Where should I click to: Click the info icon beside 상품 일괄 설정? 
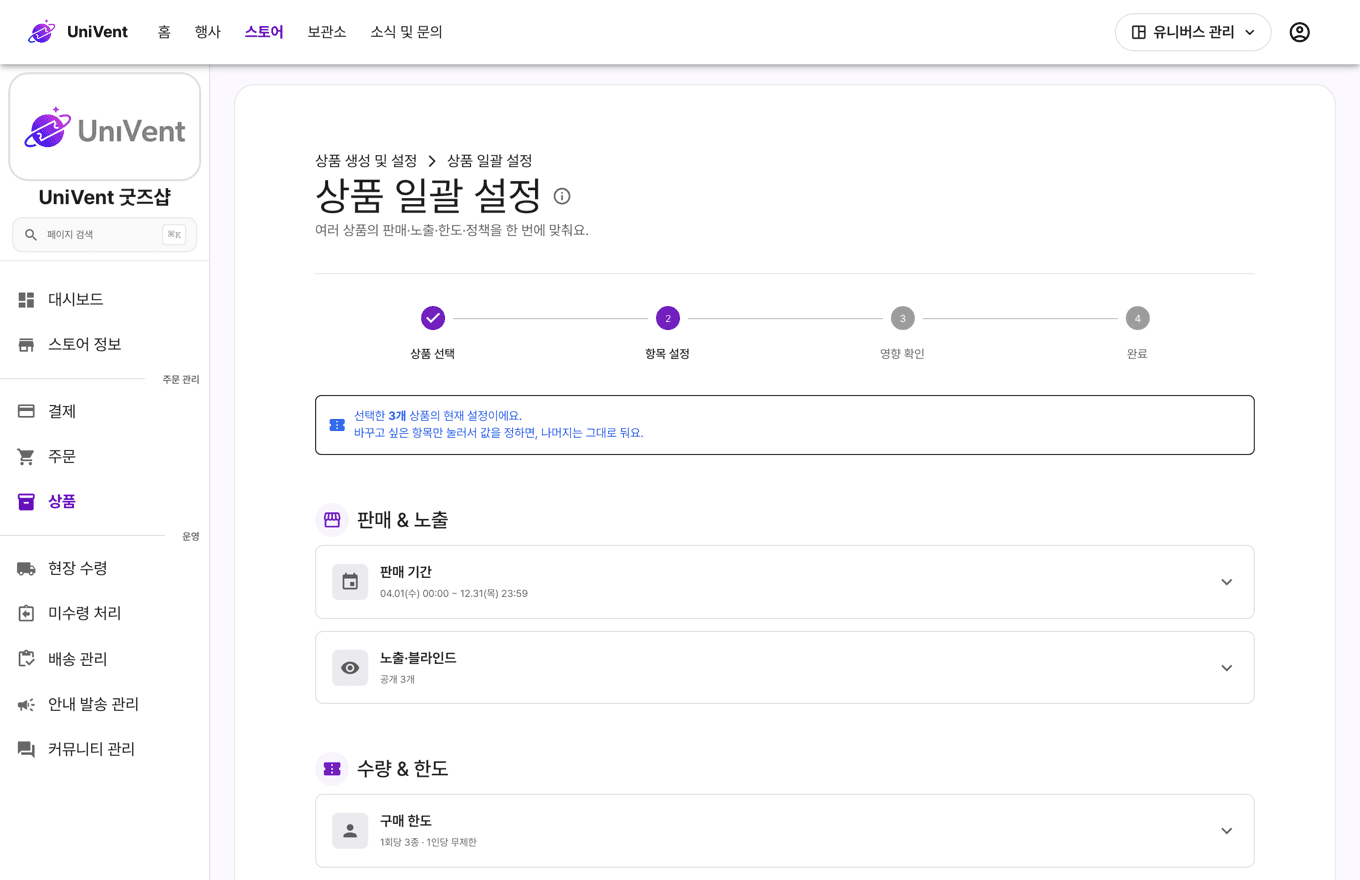coord(562,196)
